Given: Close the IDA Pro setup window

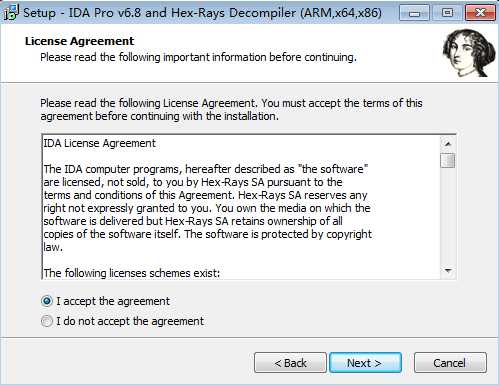Looking at the screenshot, I should [x=480, y=13].
